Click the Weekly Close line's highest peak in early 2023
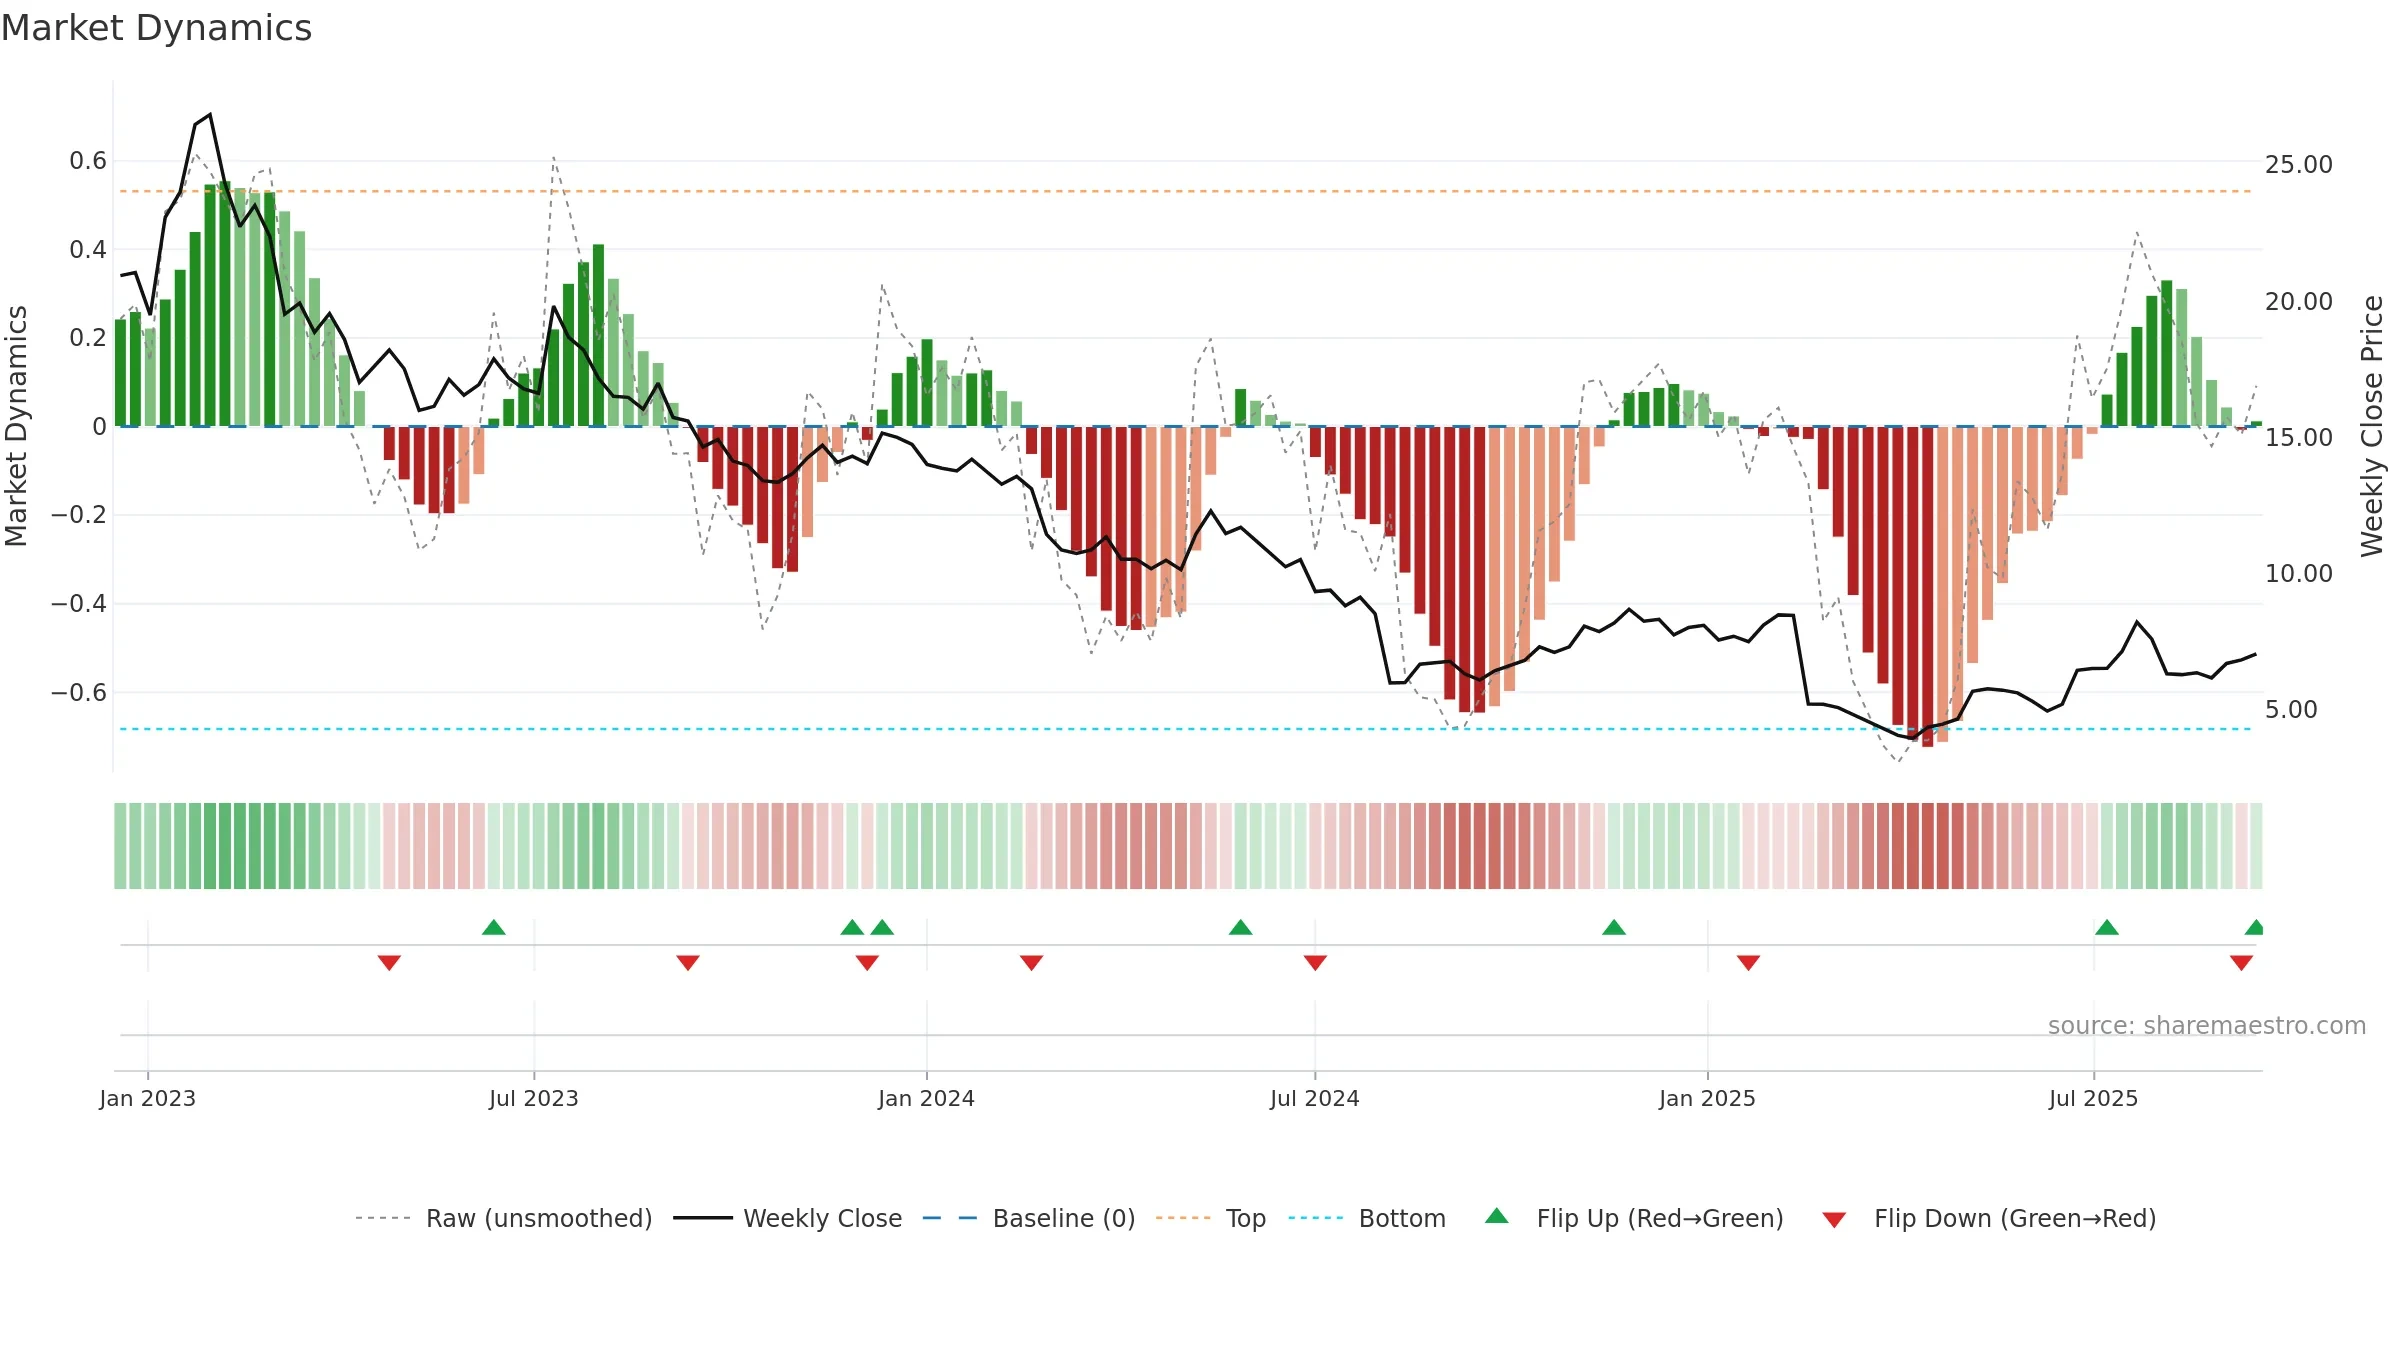The image size is (2400, 1350). point(209,115)
